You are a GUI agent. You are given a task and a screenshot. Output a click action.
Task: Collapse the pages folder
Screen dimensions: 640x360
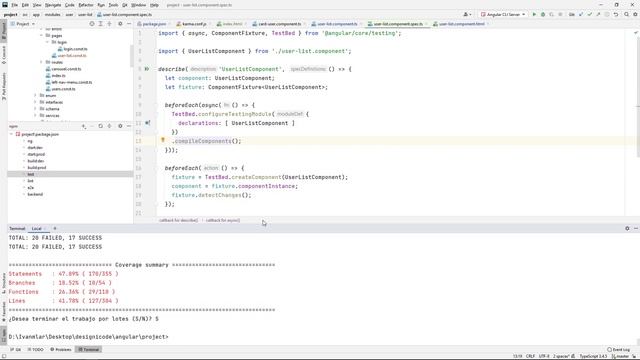point(42,36)
